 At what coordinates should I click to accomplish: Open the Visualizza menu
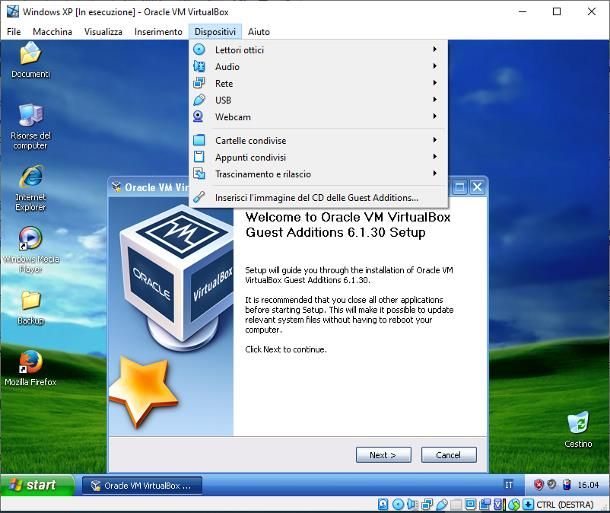click(x=103, y=32)
